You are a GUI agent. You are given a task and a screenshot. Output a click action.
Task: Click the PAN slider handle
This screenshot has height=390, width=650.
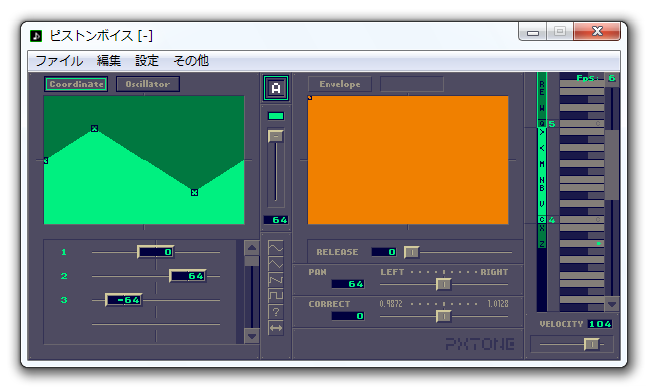(444, 284)
